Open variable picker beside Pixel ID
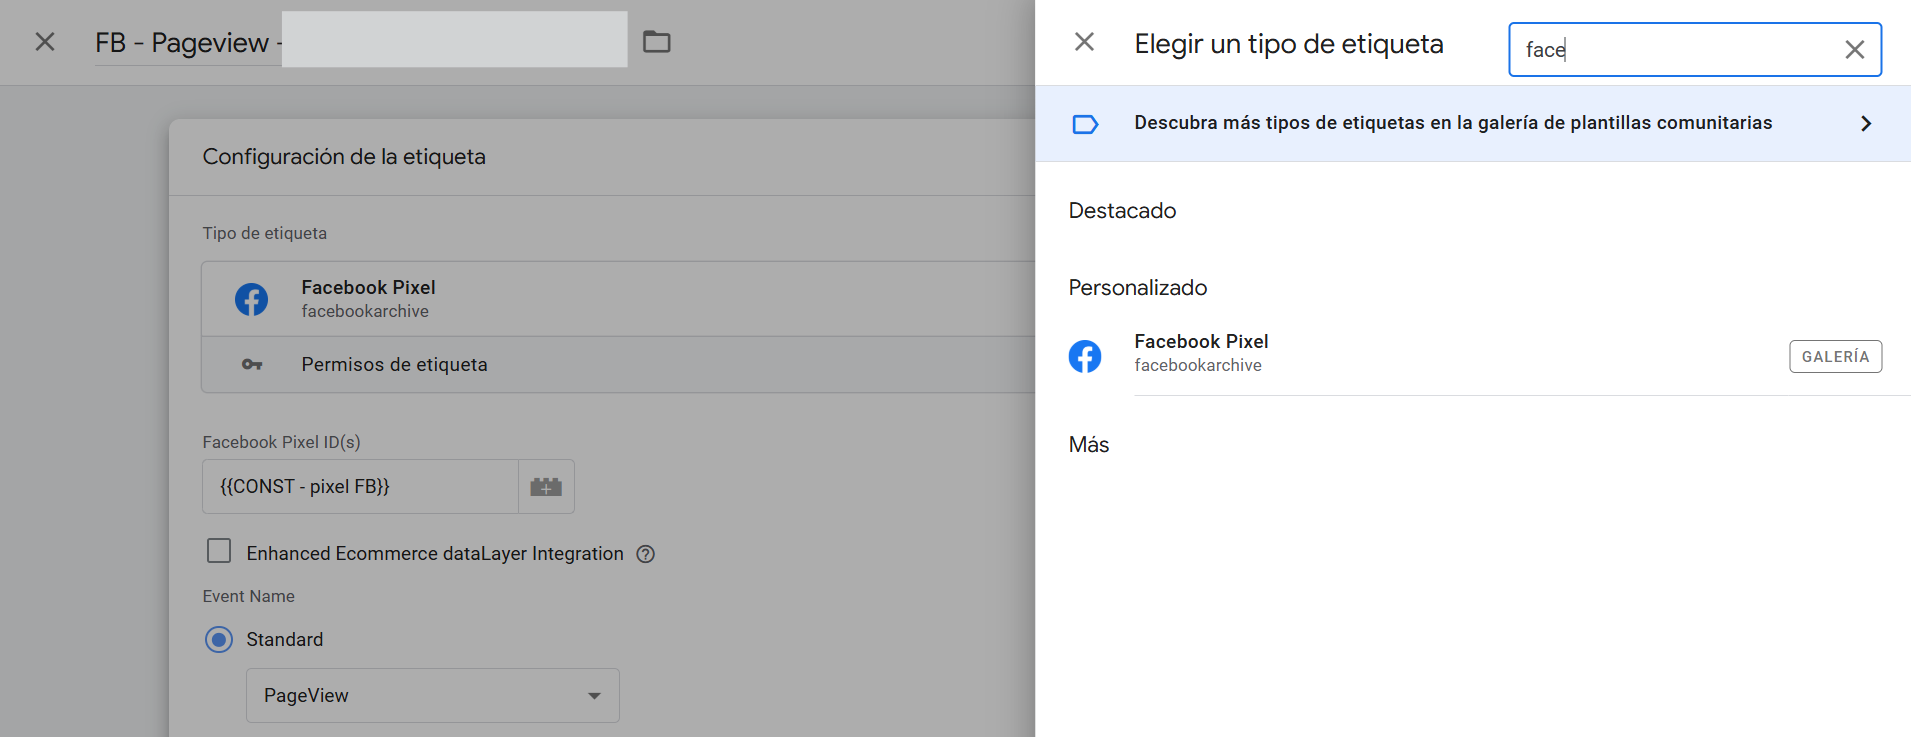 546,487
